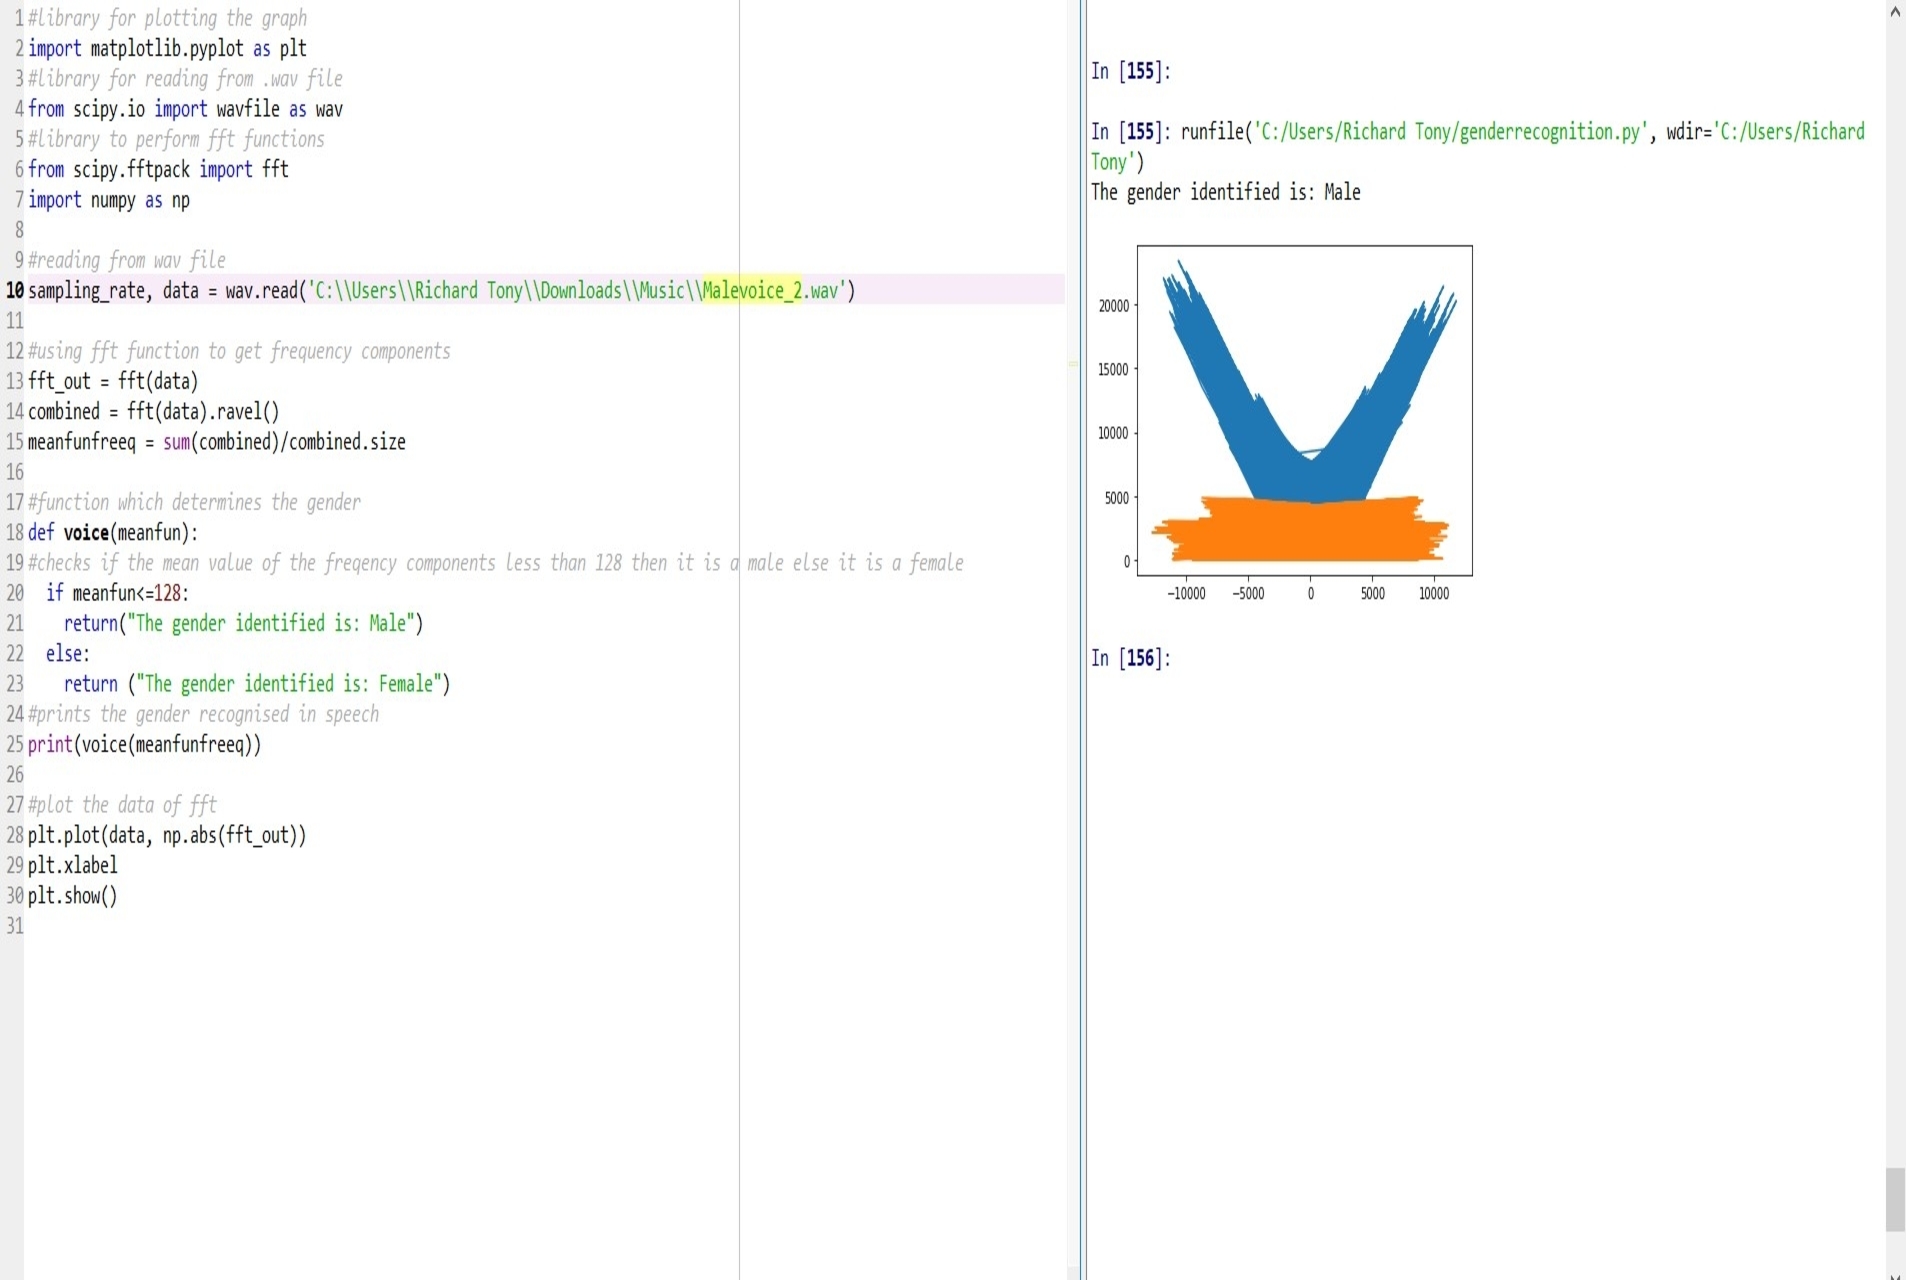Click line number 31 in editor gutter

coord(14,926)
